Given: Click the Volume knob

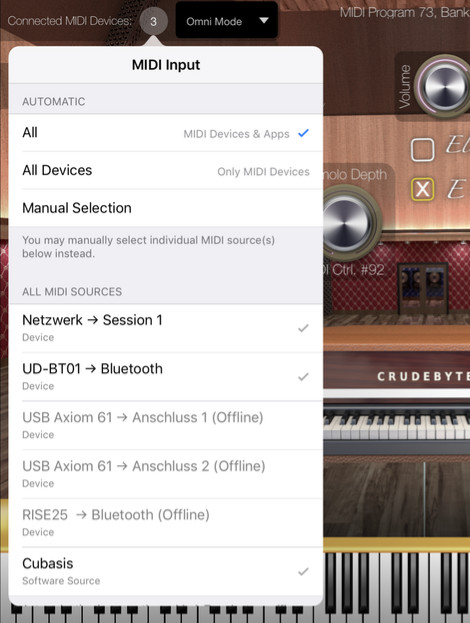Looking at the screenshot, I should tap(443, 86).
